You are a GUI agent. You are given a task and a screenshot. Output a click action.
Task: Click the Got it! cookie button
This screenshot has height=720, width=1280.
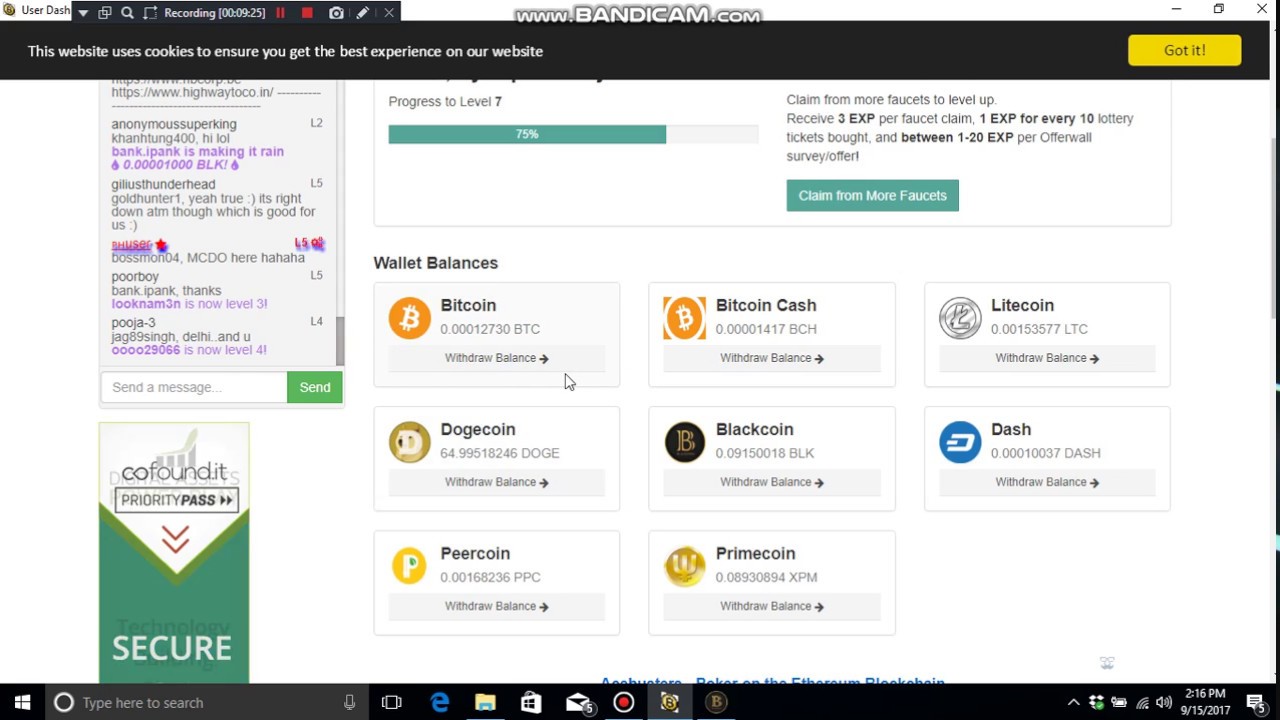coord(1184,50)
